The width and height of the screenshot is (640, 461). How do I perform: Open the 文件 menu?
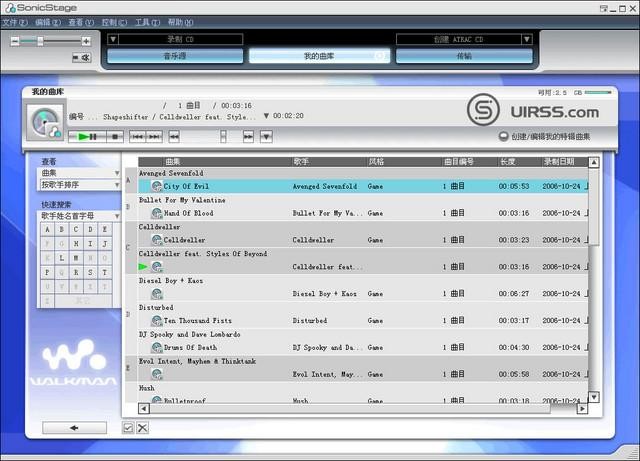tap(16, 21)
